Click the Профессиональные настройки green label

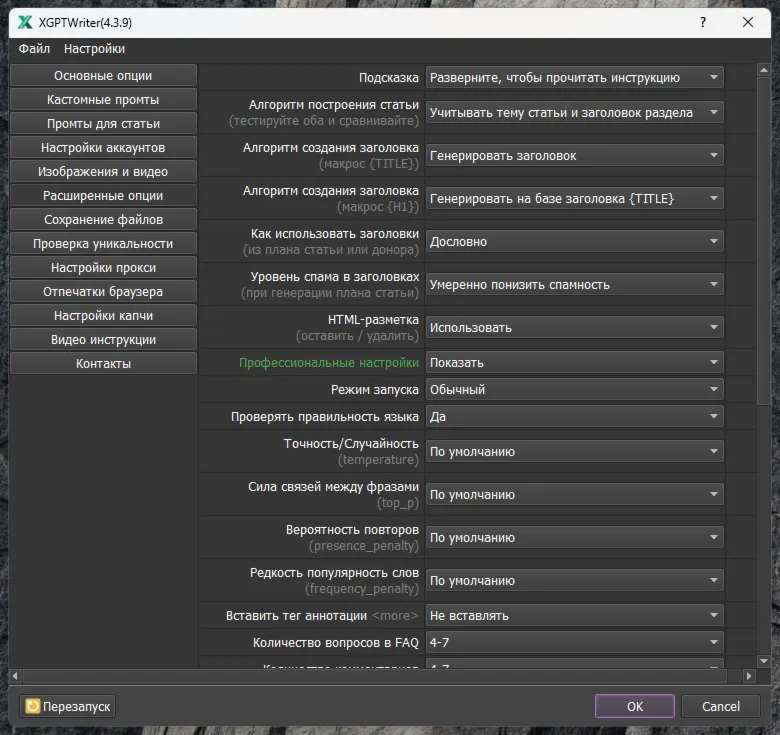329,363
